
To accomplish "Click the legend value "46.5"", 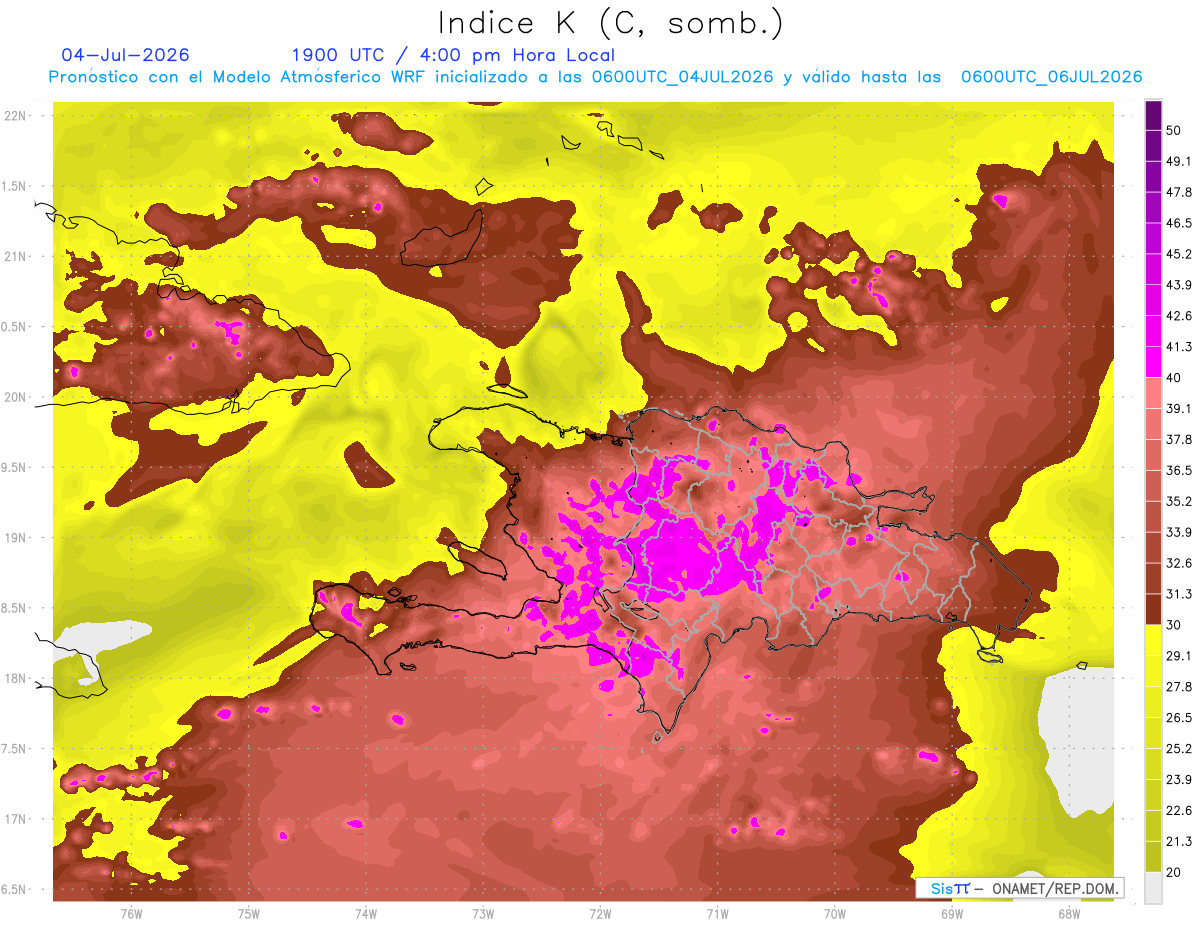I will pos(1179,223).
